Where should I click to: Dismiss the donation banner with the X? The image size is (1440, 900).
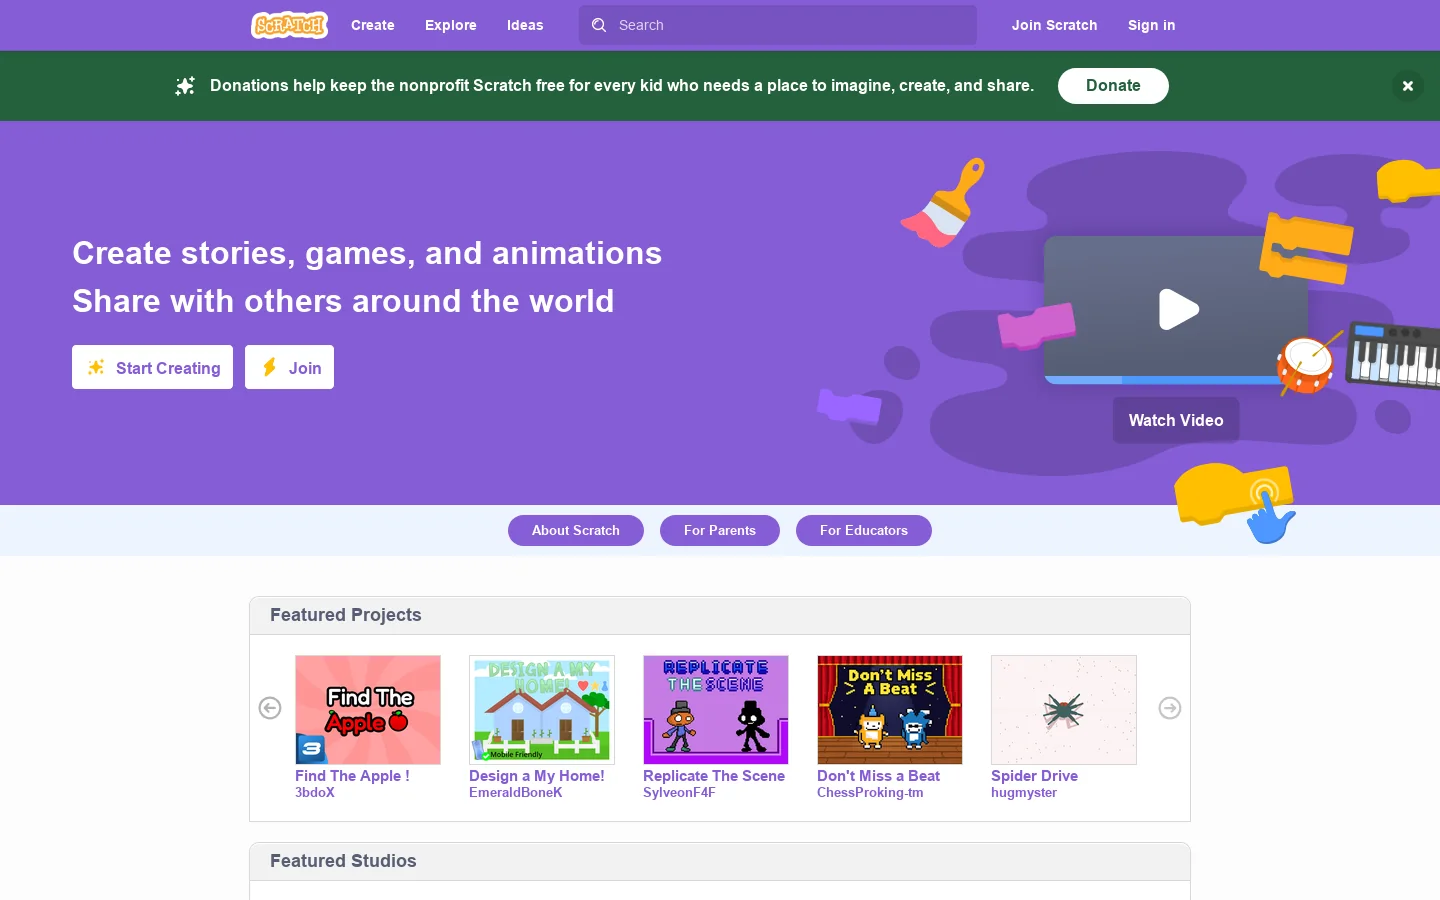click(x=1407, y=86)
